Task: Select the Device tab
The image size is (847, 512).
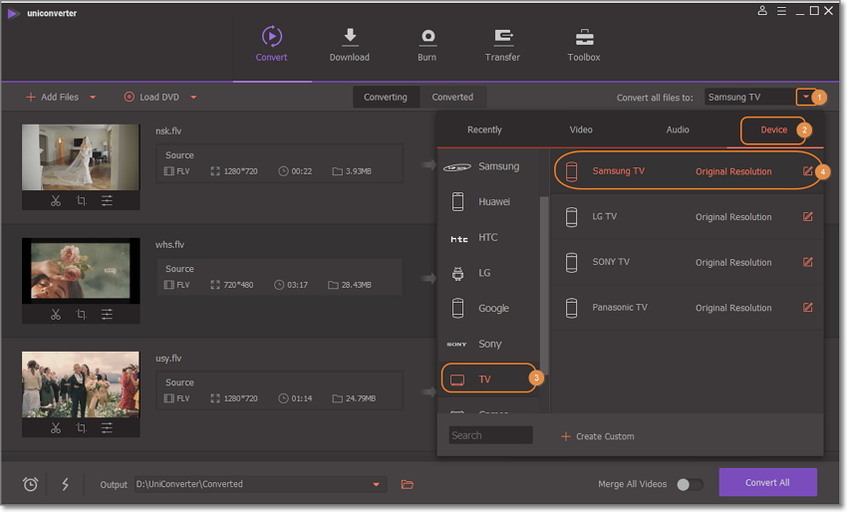Action: click(x=774, y=130)
